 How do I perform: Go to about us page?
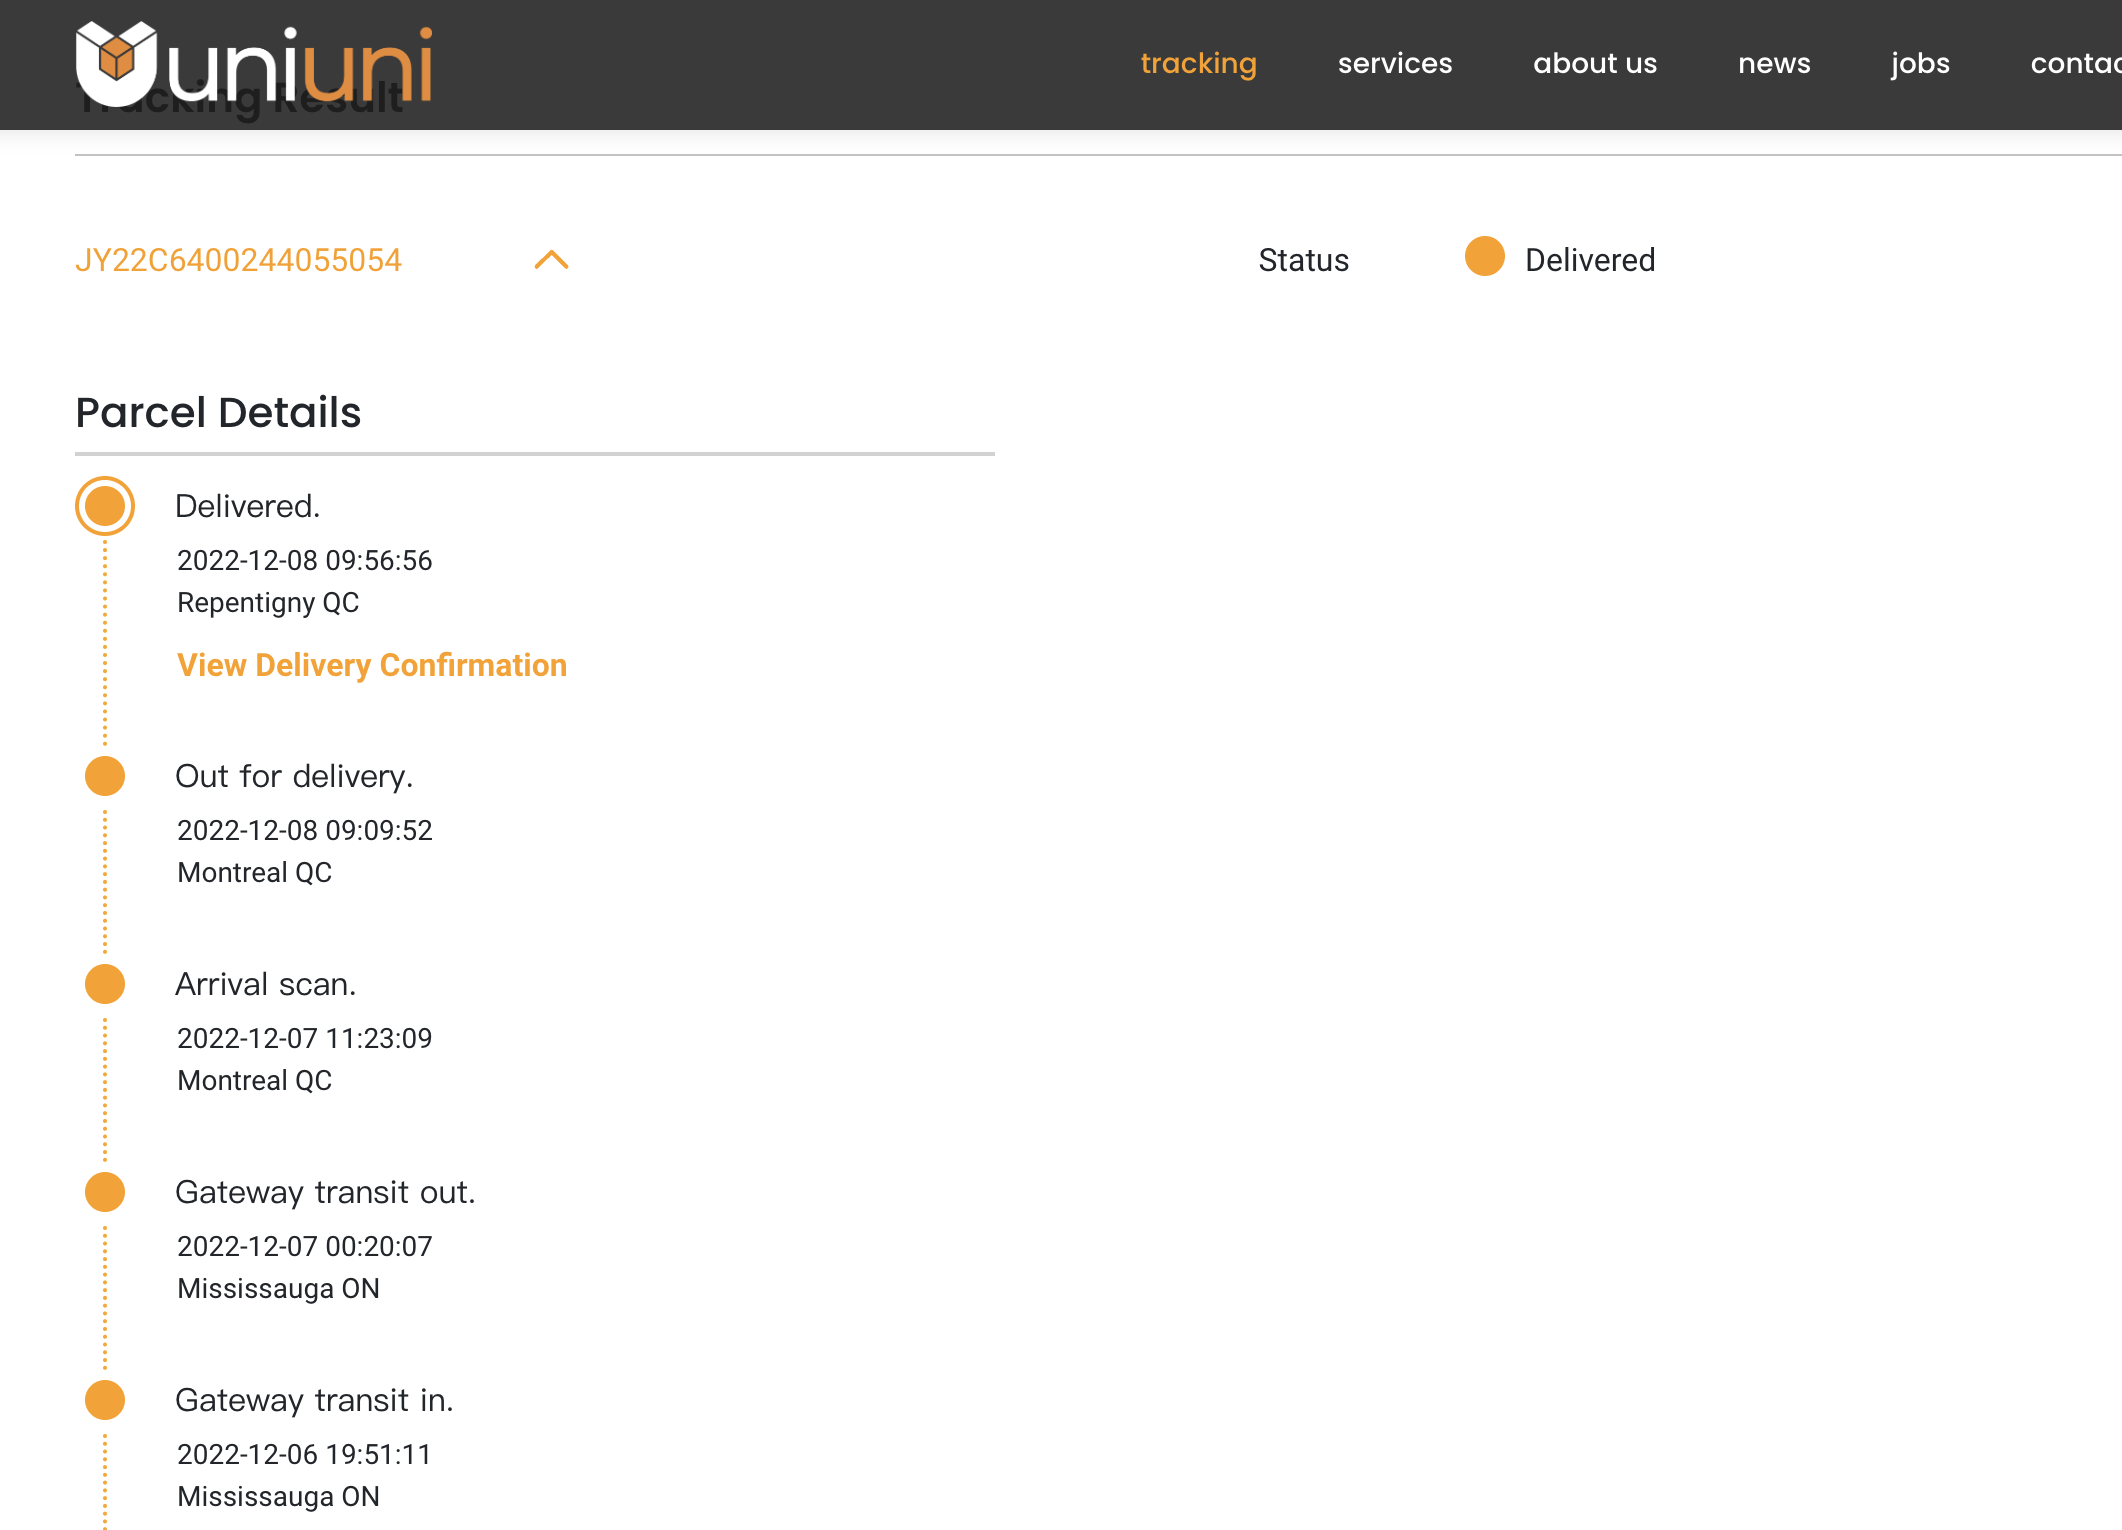pyautogui.click(x=1594, y=63)
